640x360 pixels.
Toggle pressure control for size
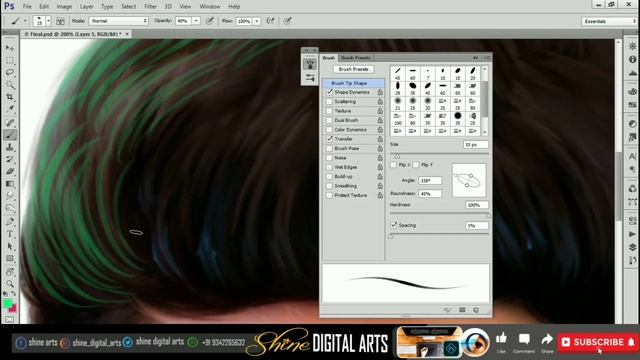point(288,21)
